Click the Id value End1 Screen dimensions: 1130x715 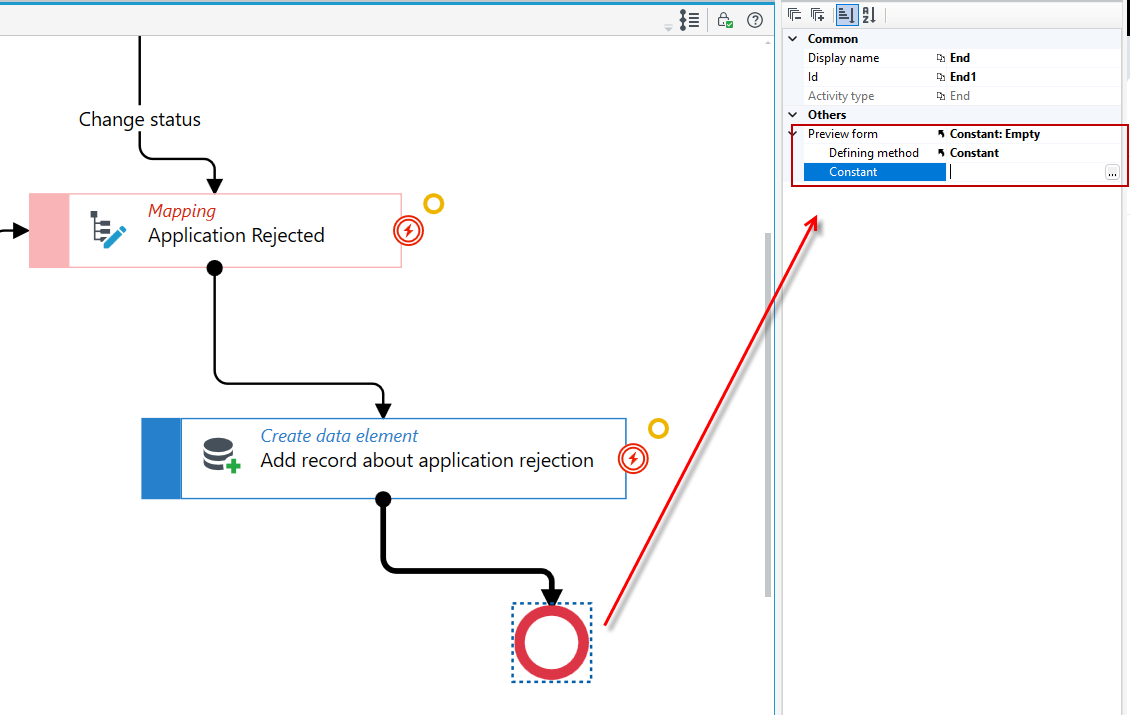click(x=963, y=77)
